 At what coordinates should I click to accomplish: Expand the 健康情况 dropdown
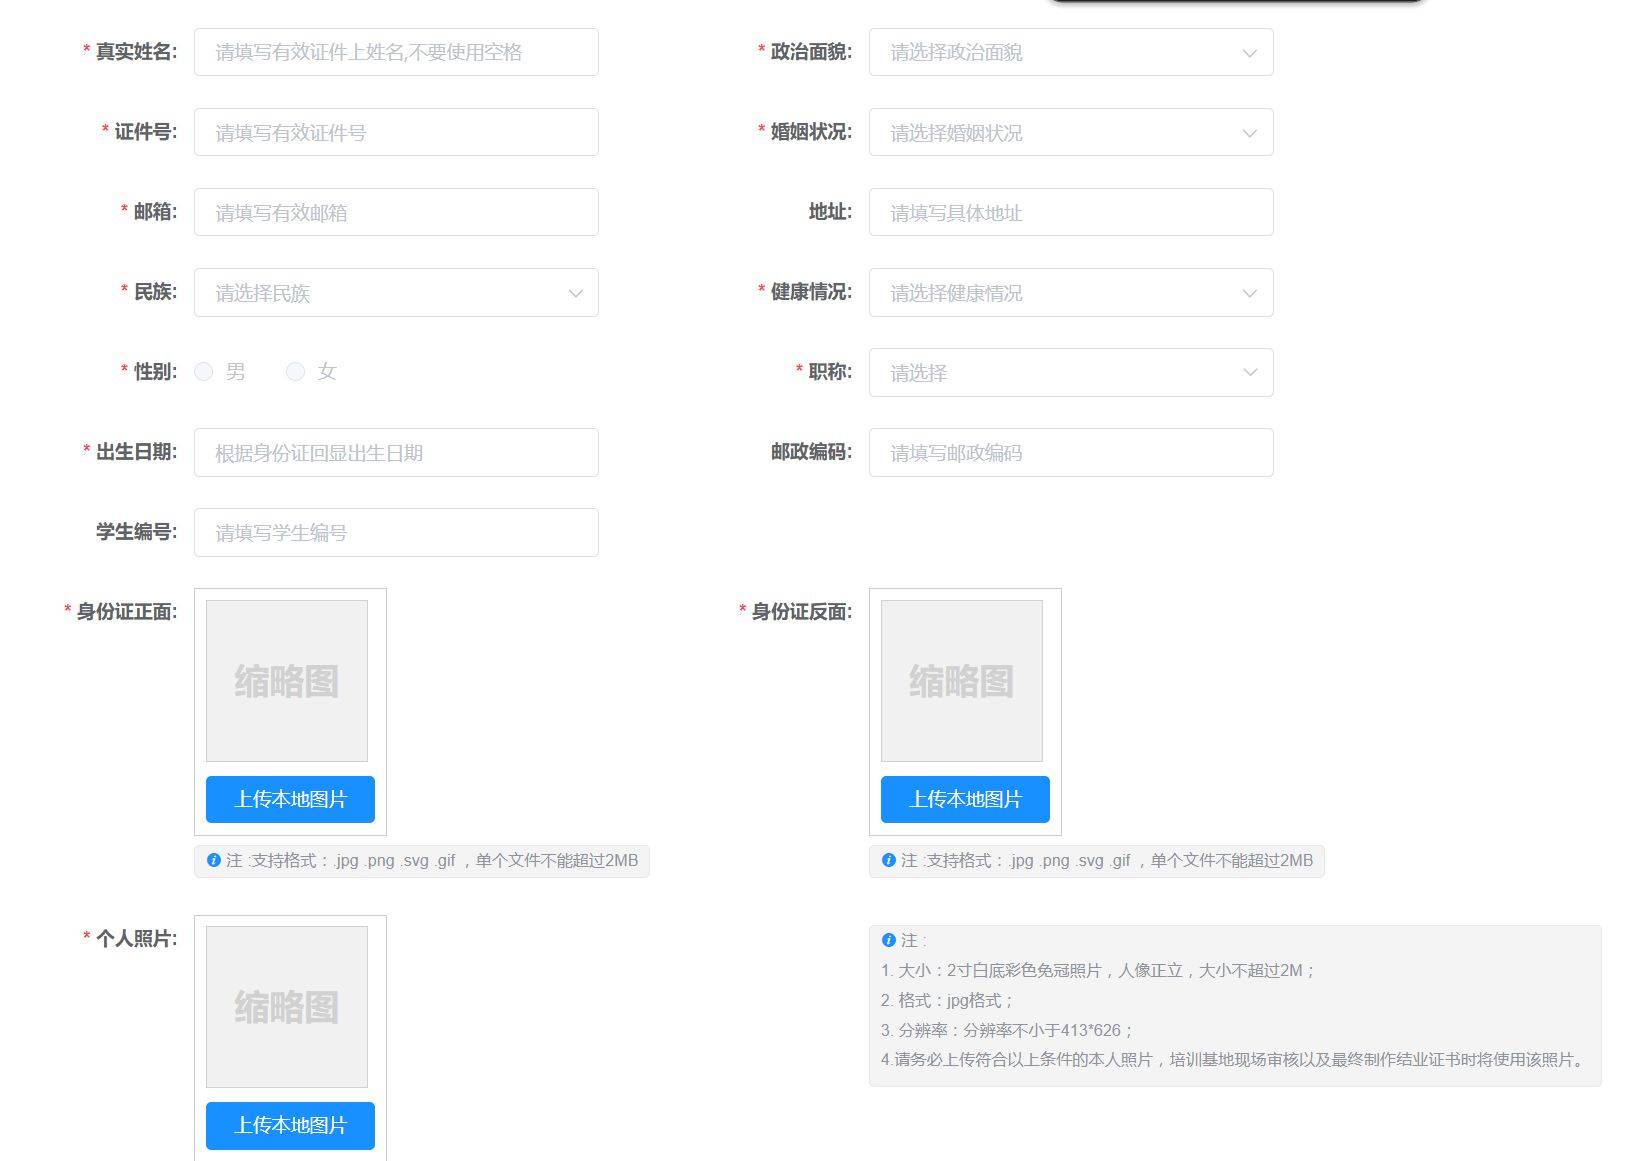(1070, 292)
